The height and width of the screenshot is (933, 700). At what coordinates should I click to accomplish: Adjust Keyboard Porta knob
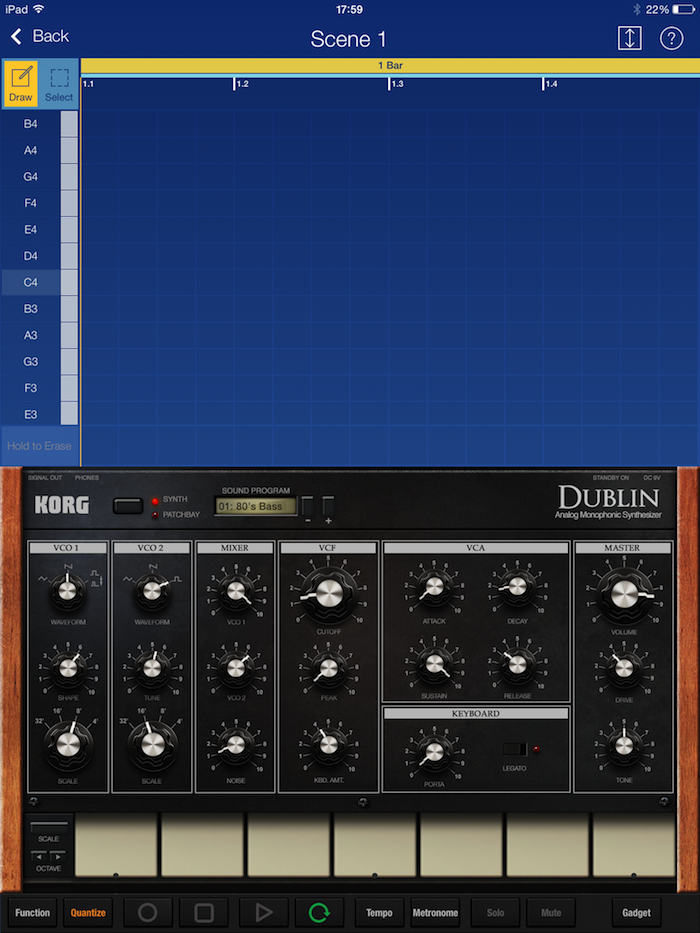(434, 752)
